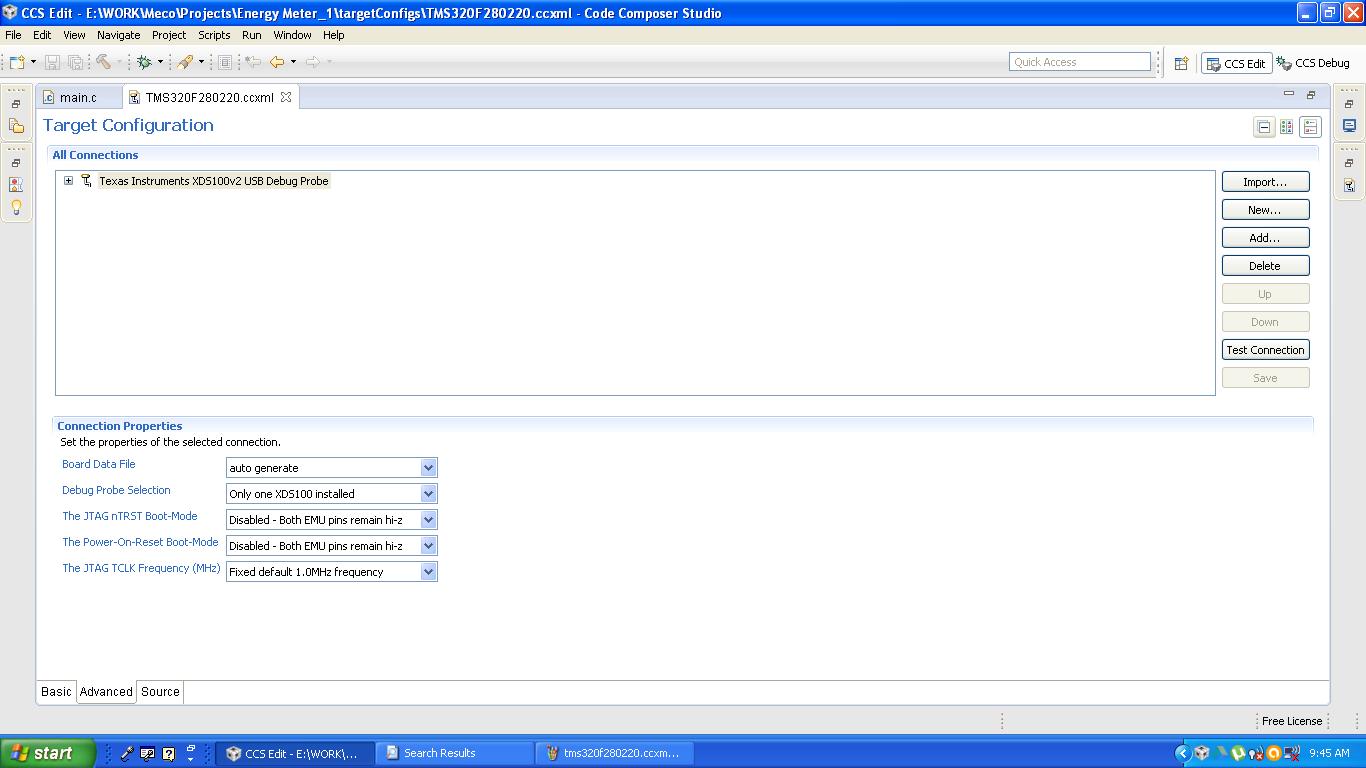The height and width of the screenshot is (768, 1366).
Task: Close the TMS320F280220.ccxml tab
Action: click(285, 98)
